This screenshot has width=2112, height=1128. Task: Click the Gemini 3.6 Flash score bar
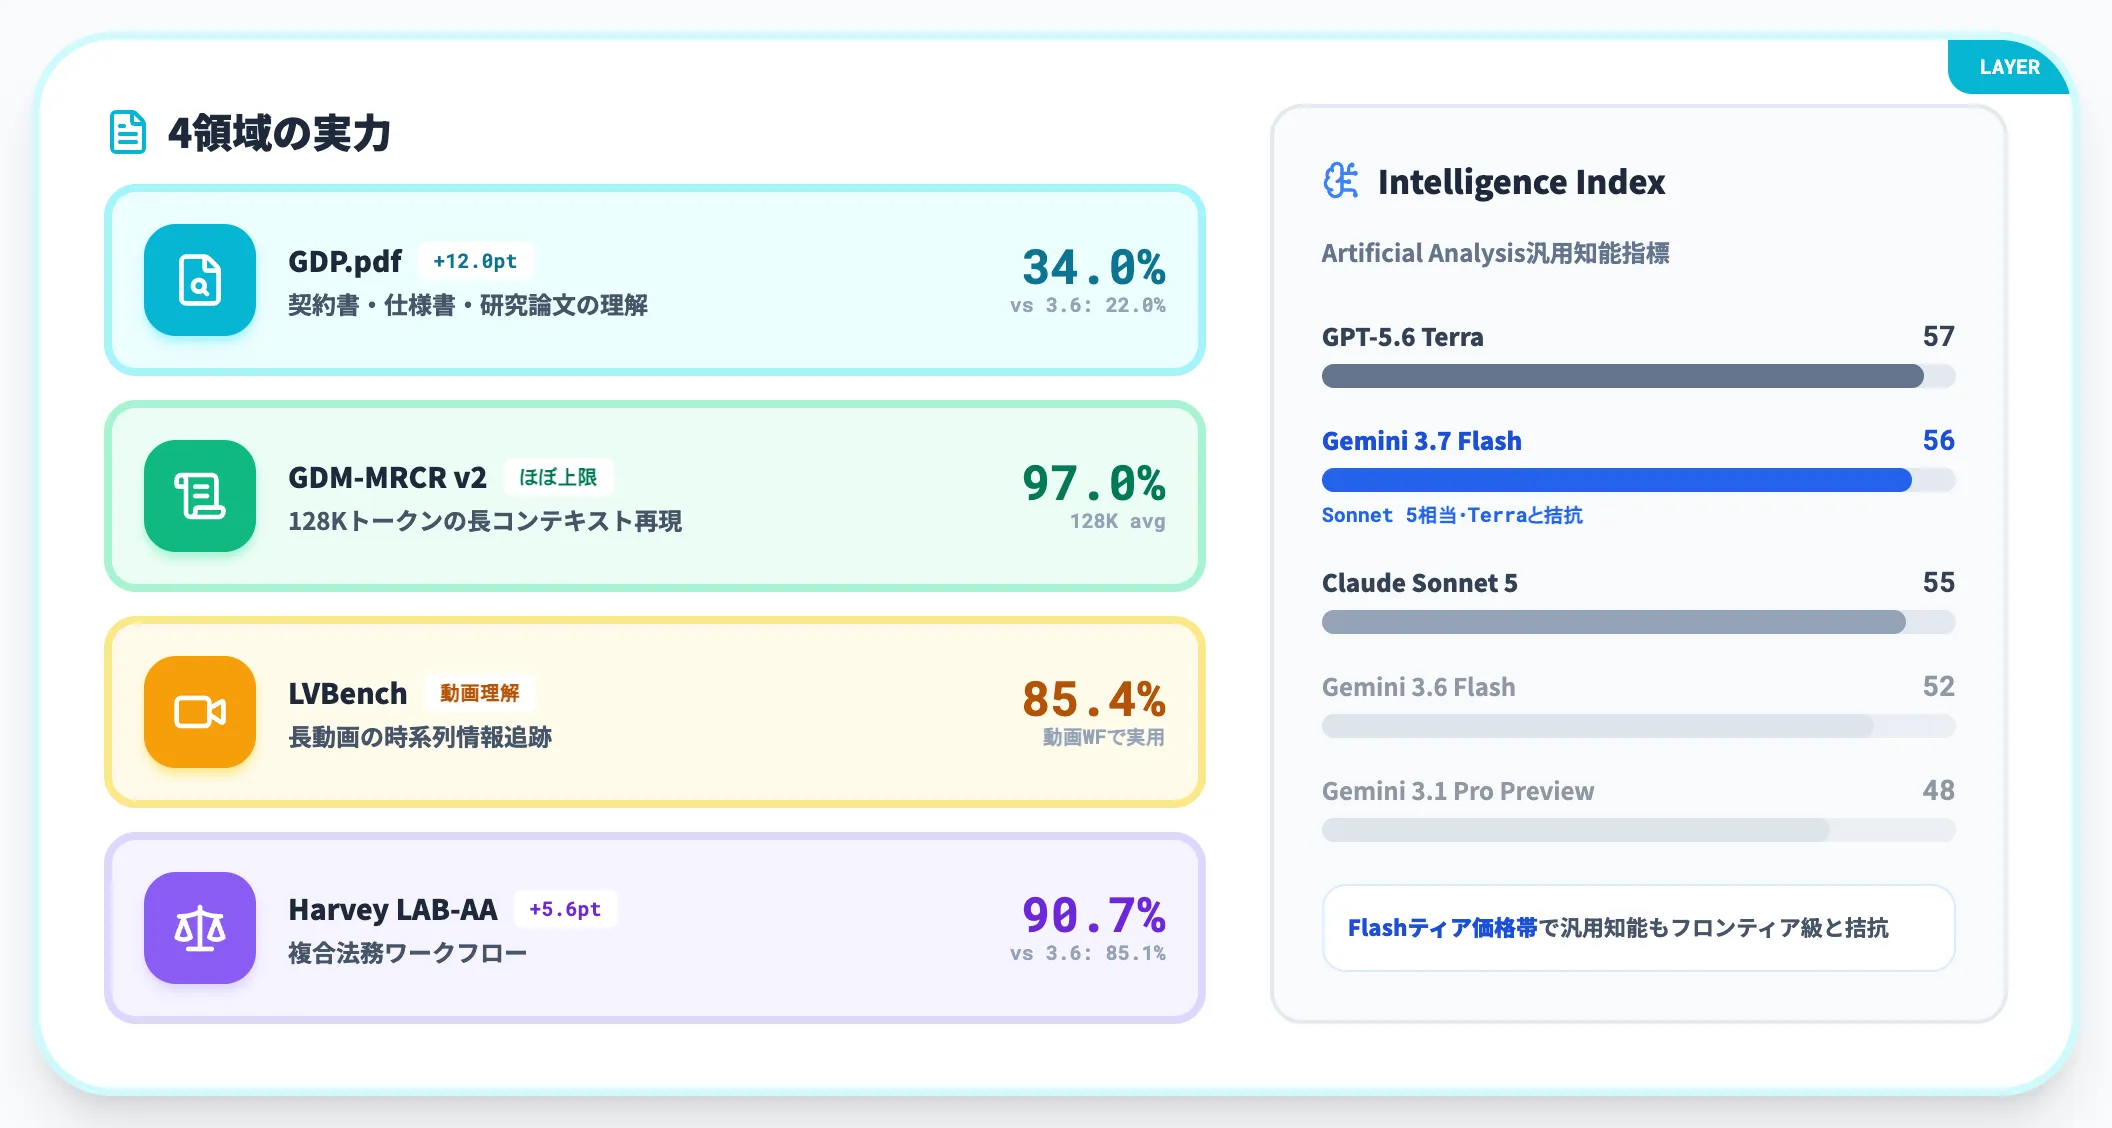(x=1638, y=726)
